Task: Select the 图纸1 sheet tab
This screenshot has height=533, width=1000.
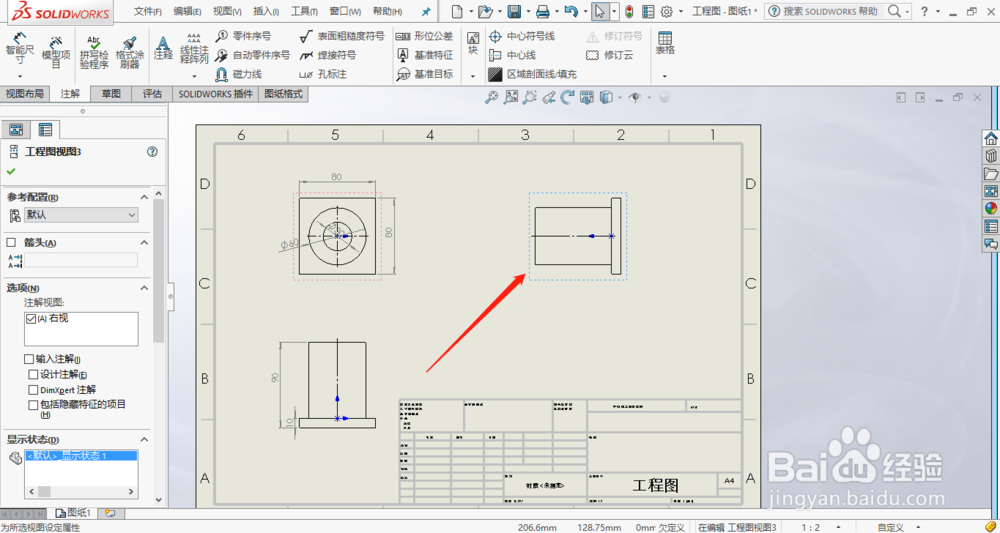Action: click(74, 513)
